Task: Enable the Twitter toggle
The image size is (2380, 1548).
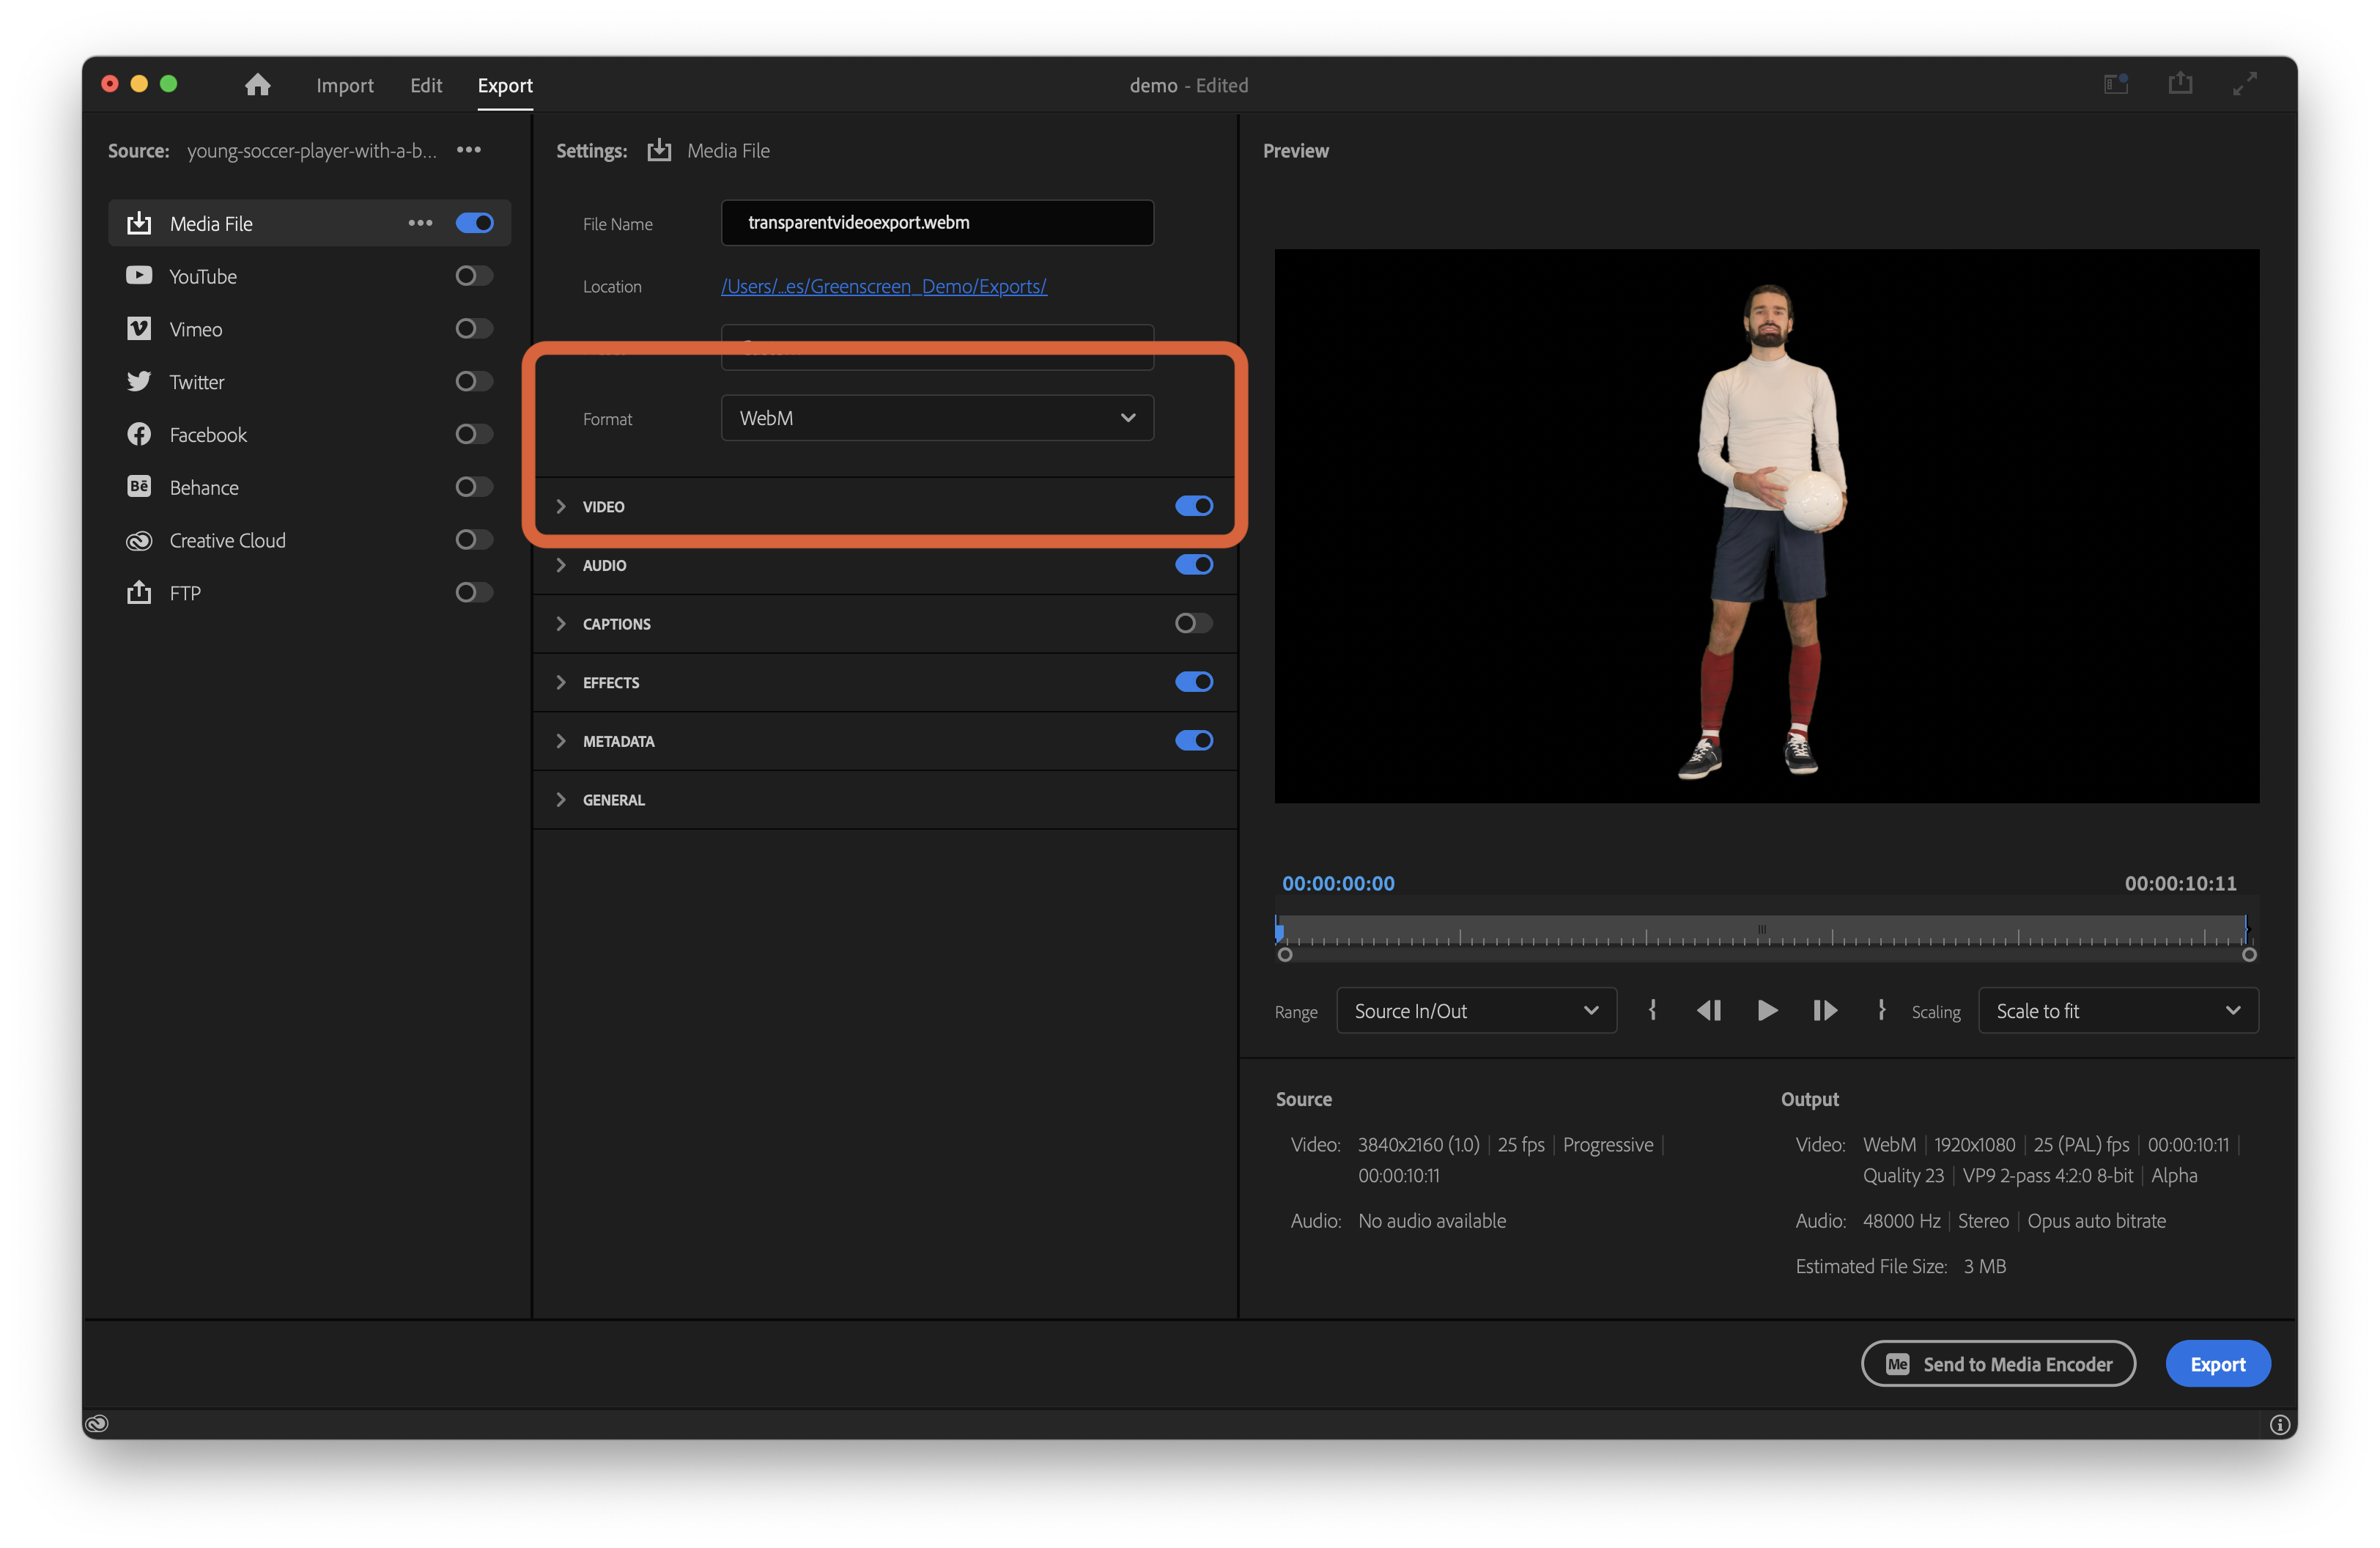Action: click(x=475, y=382)
